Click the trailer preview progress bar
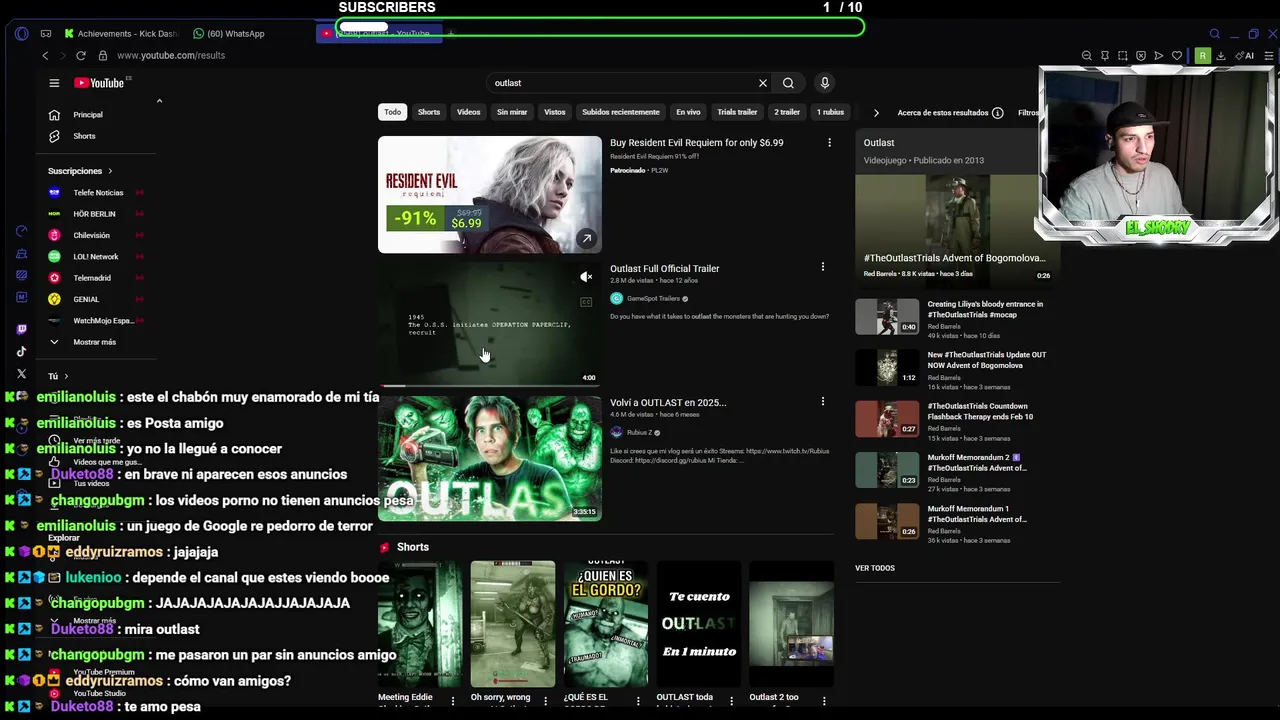The height and width of the screenshot is (720, 1280). point(490,385)
